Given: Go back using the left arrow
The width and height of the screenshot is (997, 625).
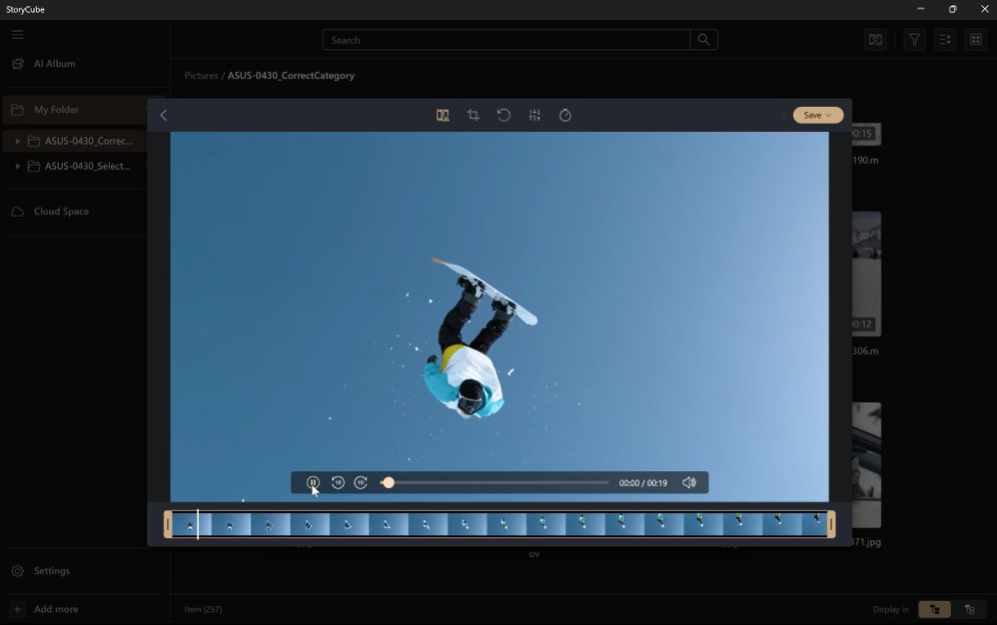Looking at the screenshot, I should click(164, 115).
